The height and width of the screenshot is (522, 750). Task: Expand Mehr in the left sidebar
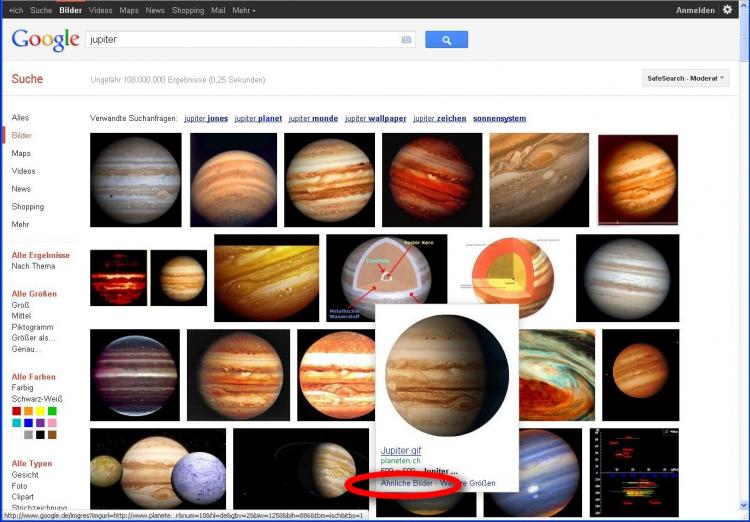tap(21, 224)
